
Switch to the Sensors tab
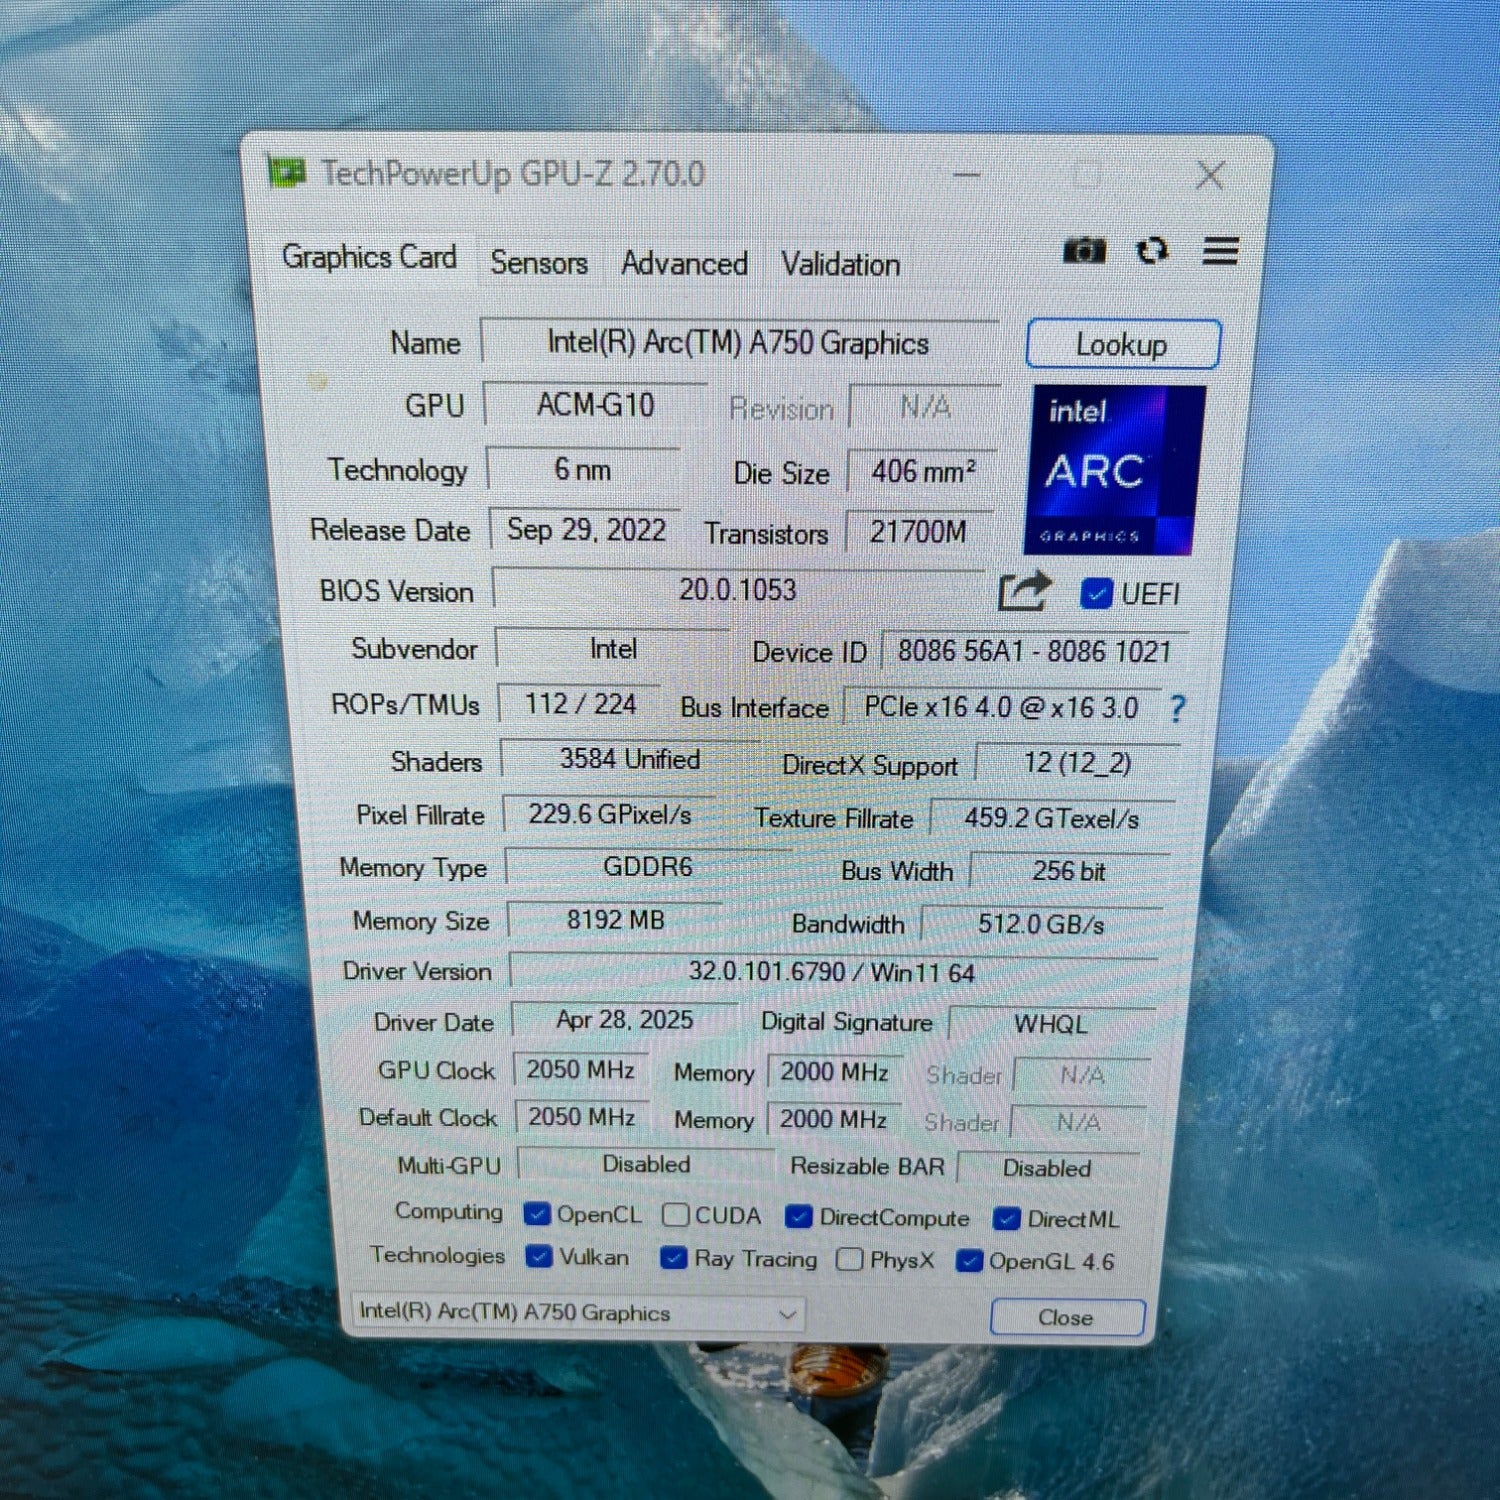539,262
